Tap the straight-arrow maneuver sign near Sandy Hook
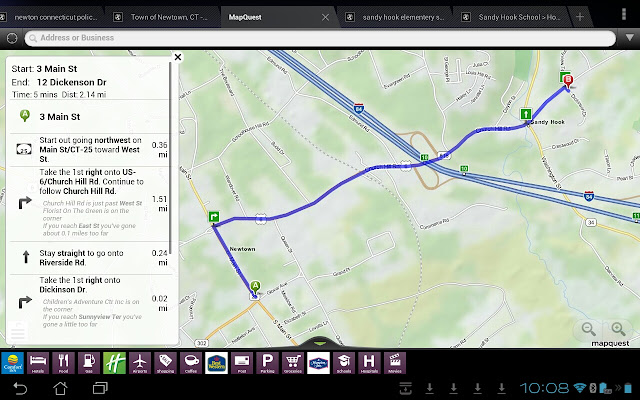 point(526,113)
